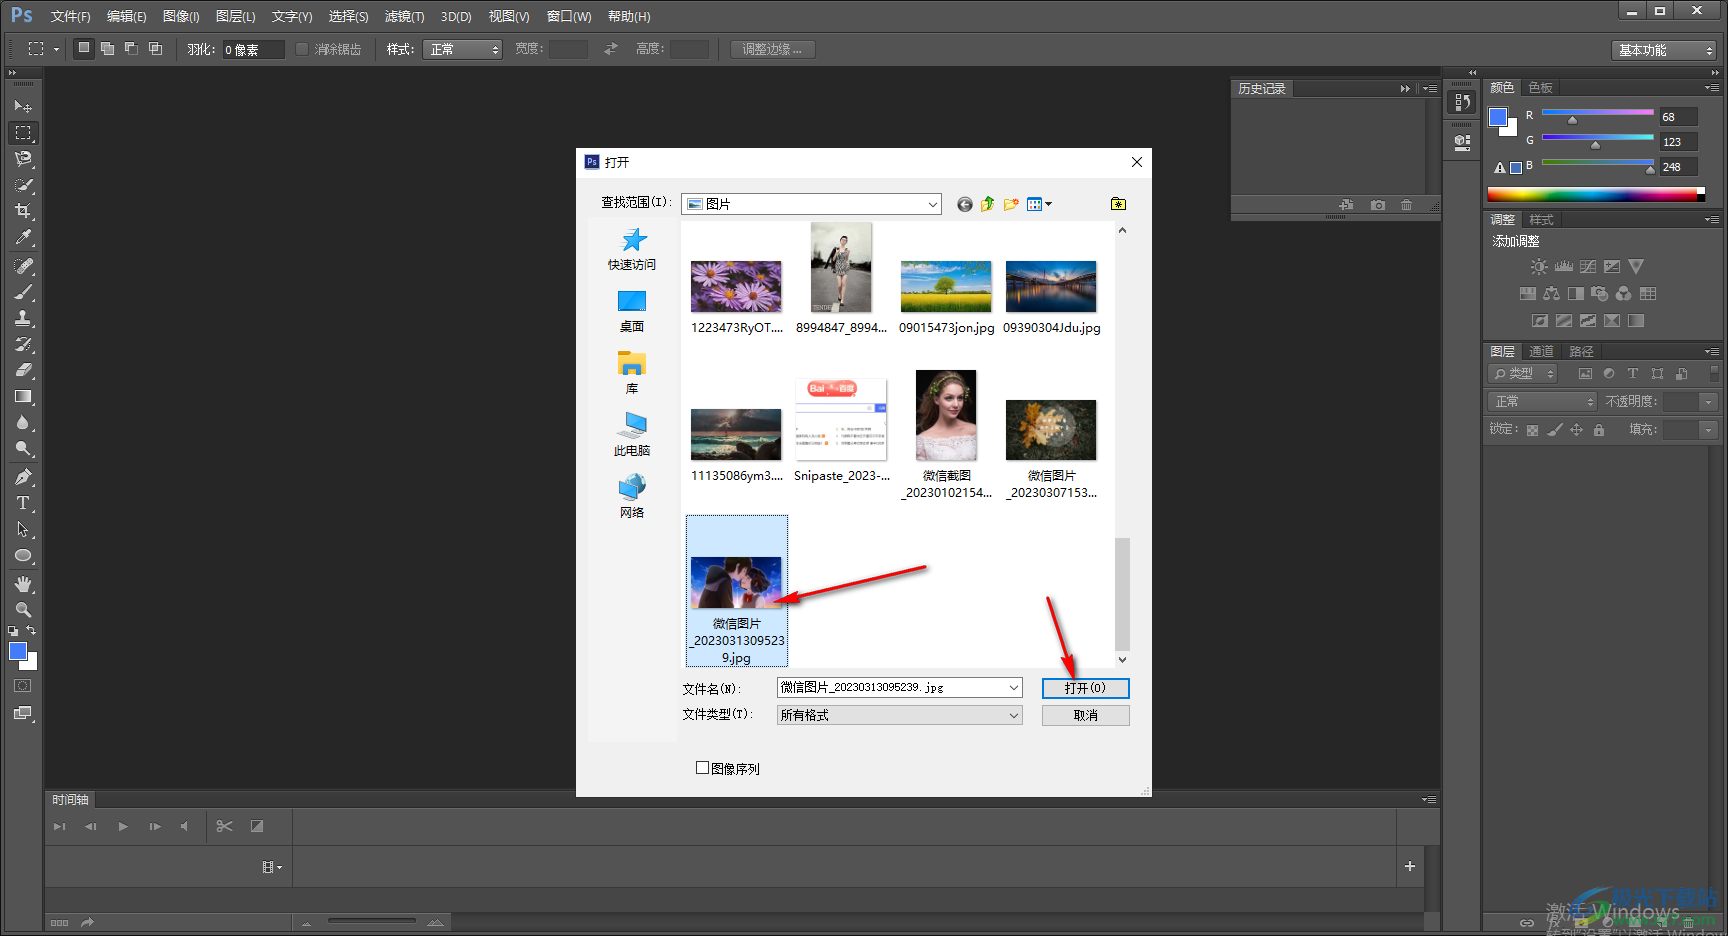This screenshot has width=1728, height=936.
Task: Select the Zoom tool
Action: (23, 610)
